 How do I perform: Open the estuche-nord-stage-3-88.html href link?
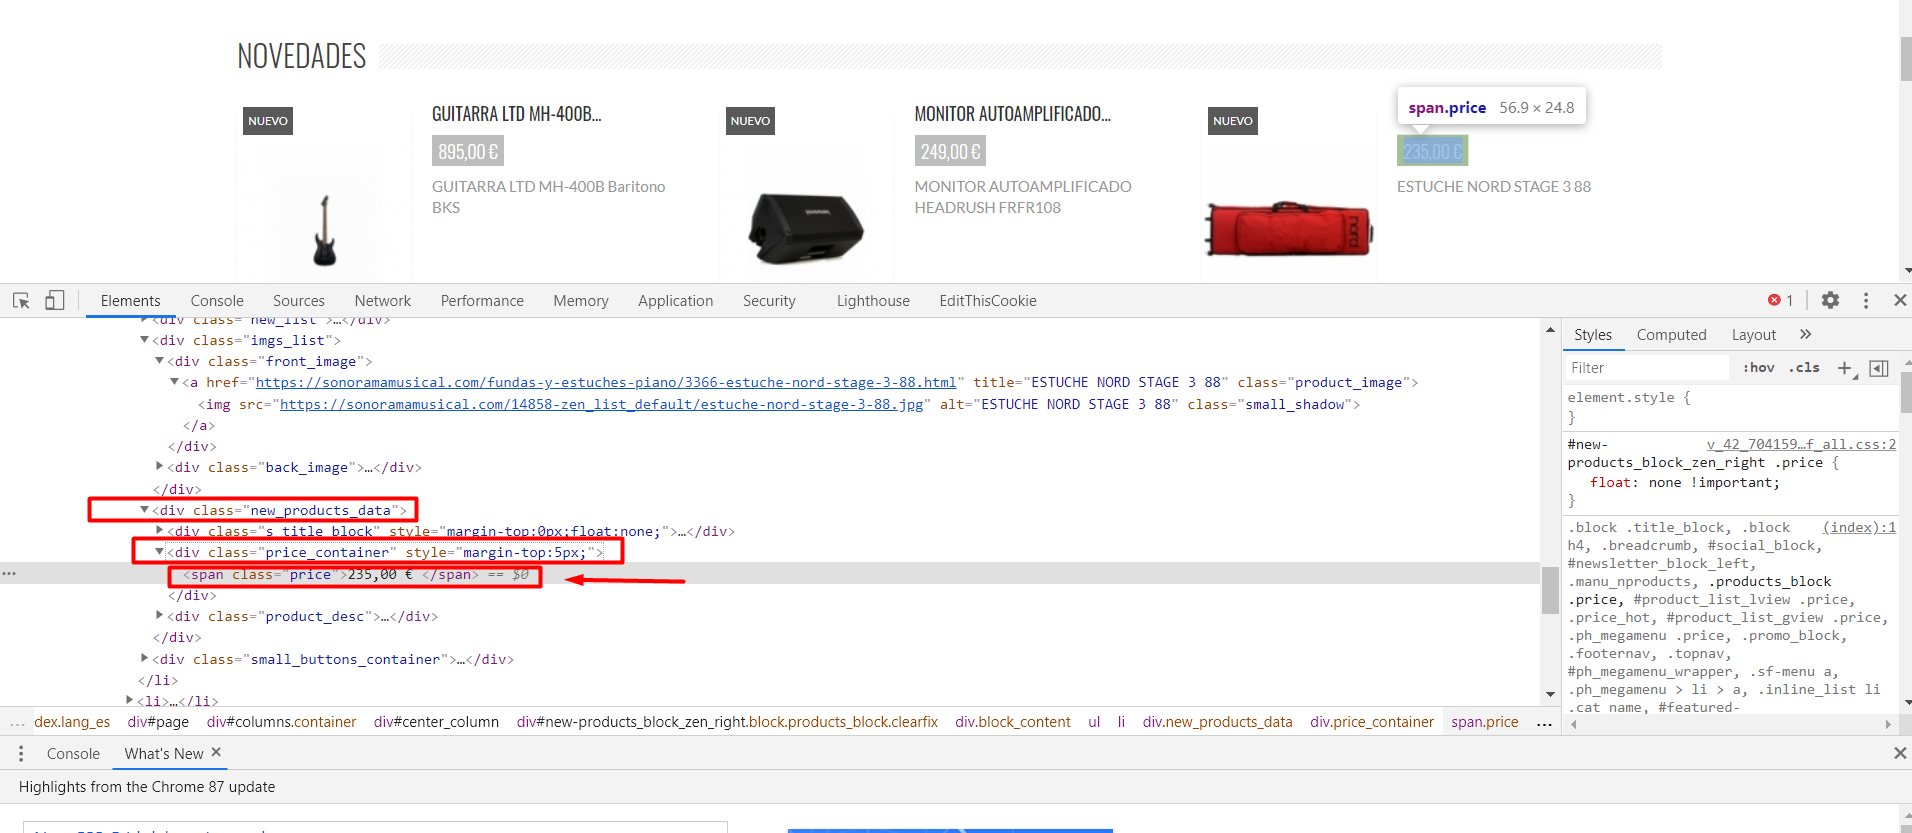click(x=606, y=382)
